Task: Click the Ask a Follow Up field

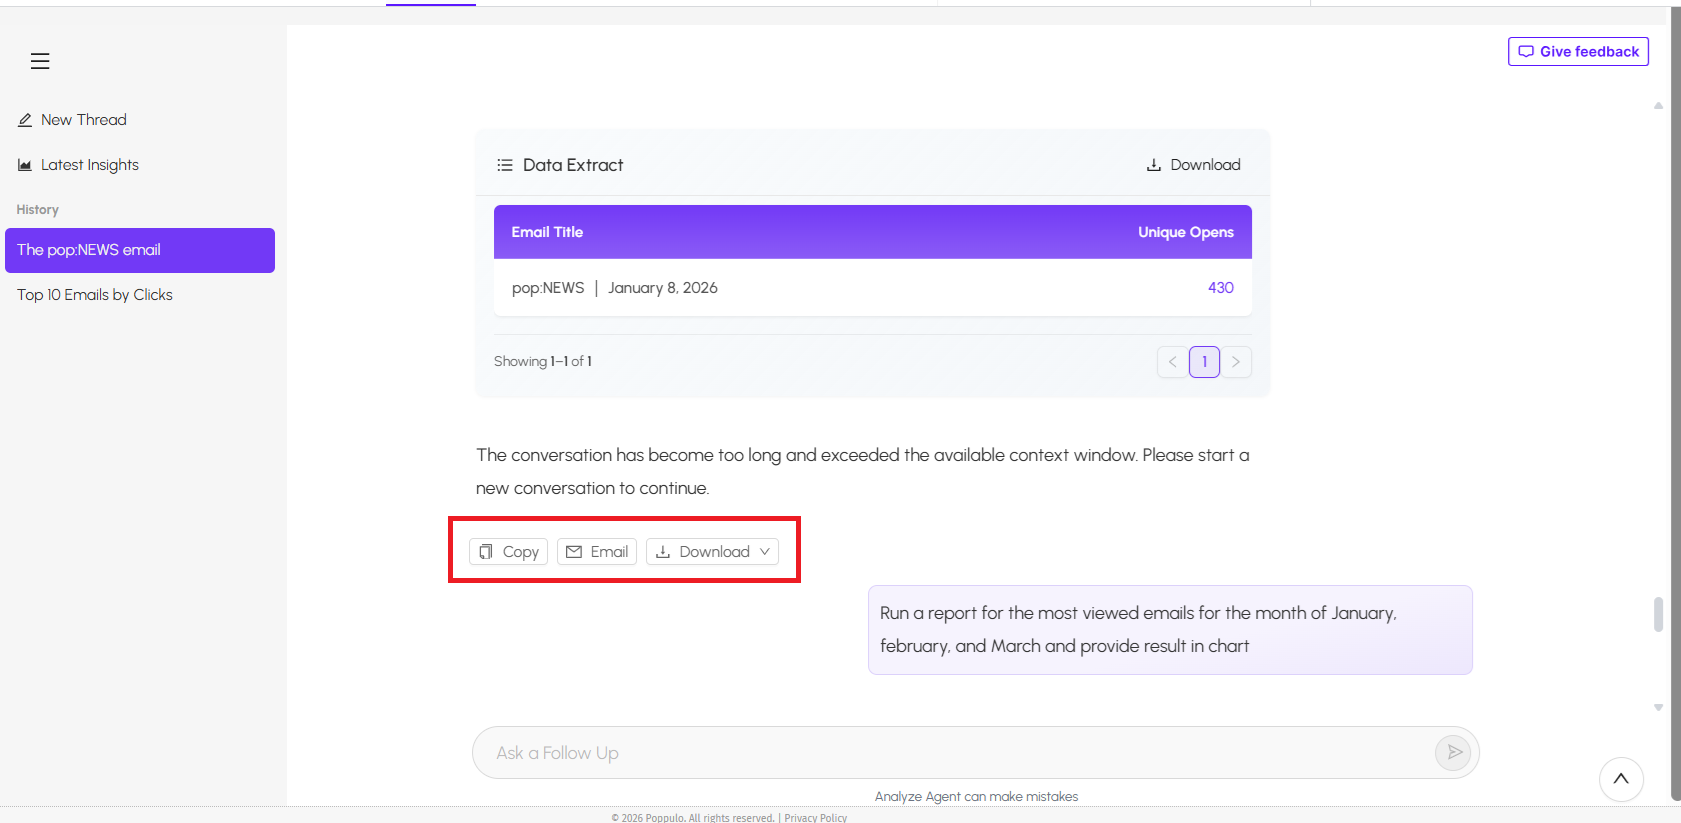Action: [x=950, y=753]
